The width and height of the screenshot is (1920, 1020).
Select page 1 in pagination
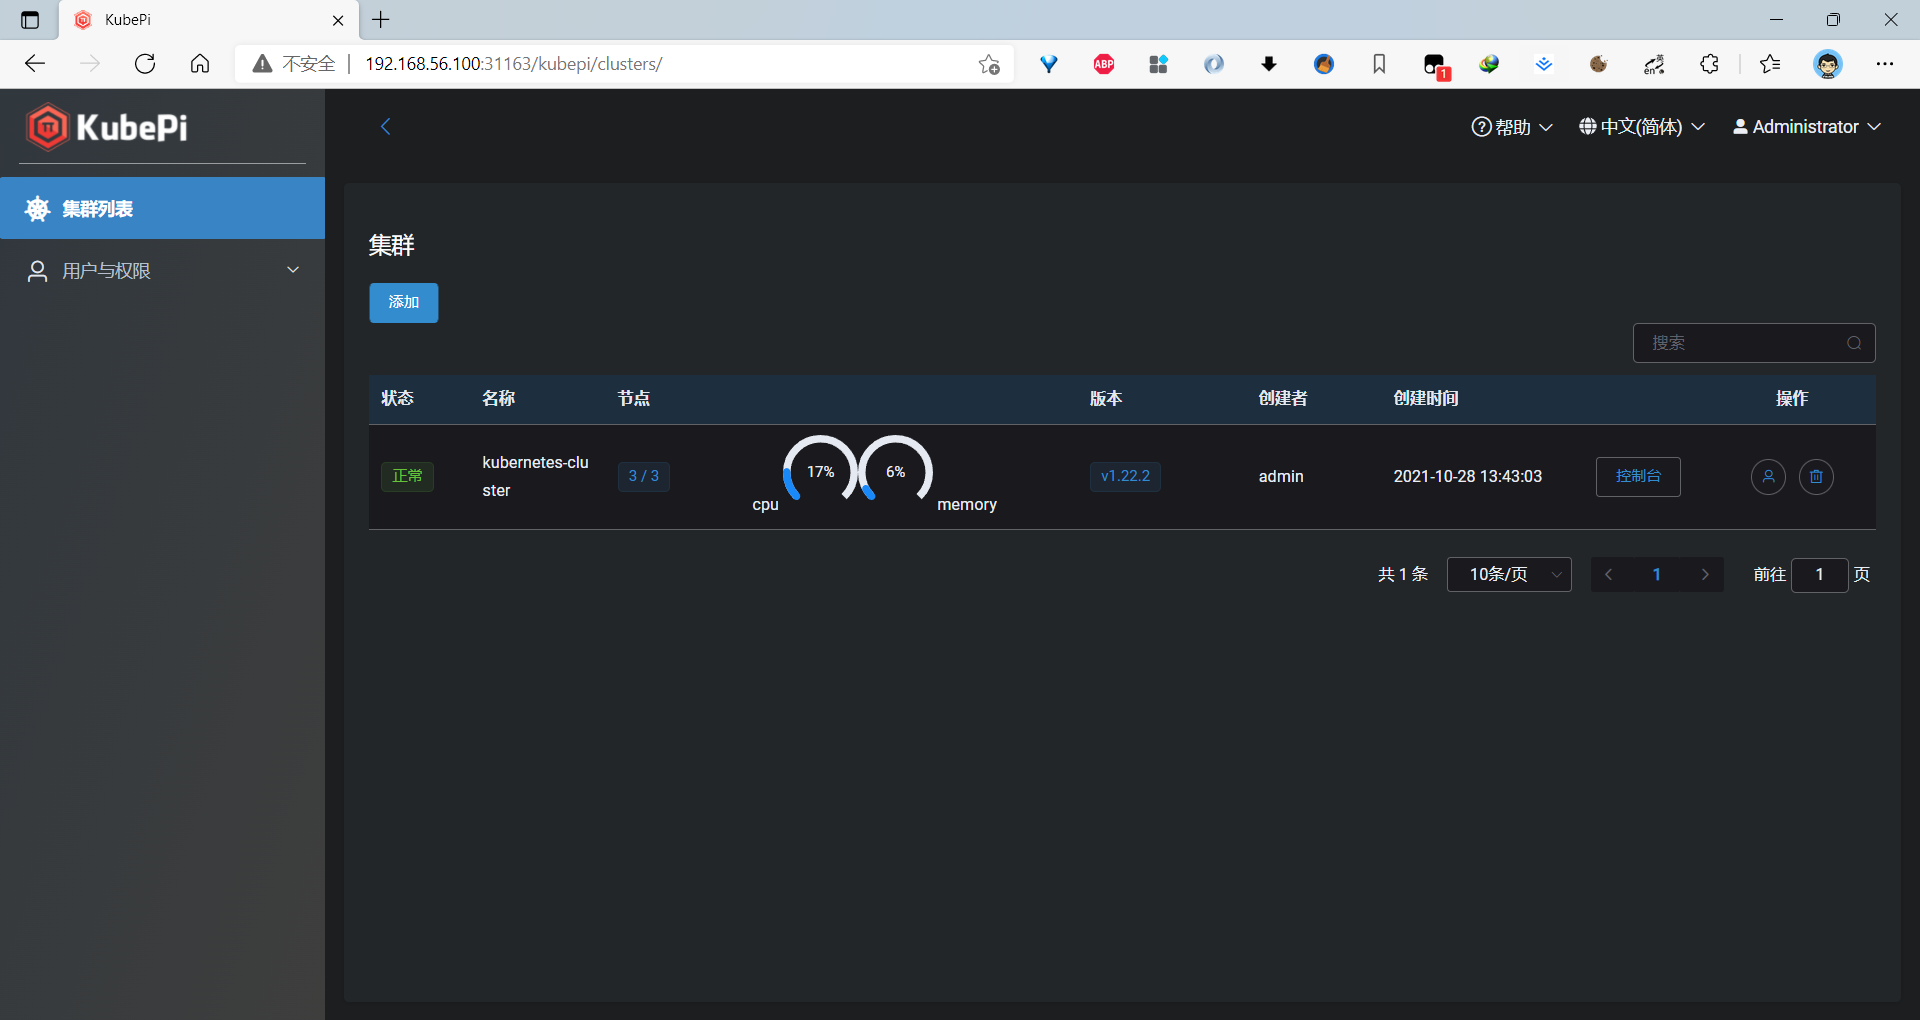[1657, 574]
